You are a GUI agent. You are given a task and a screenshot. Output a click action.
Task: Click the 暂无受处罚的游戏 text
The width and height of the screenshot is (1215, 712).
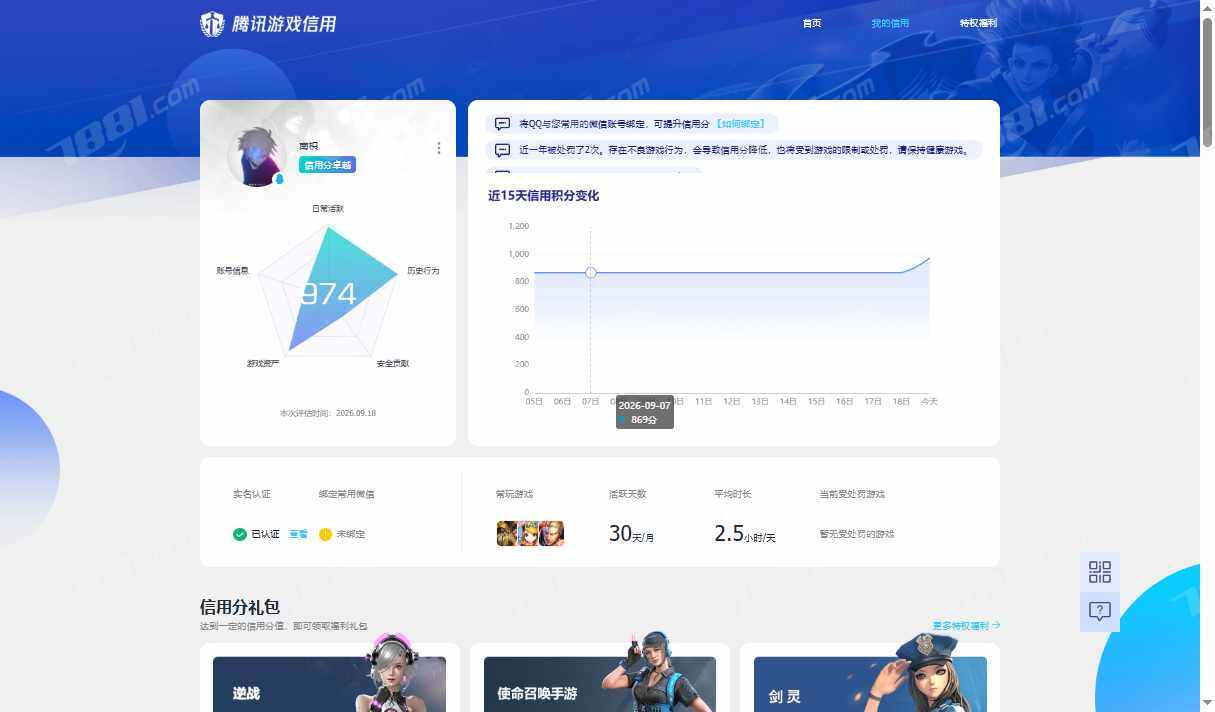coord(857,534)
